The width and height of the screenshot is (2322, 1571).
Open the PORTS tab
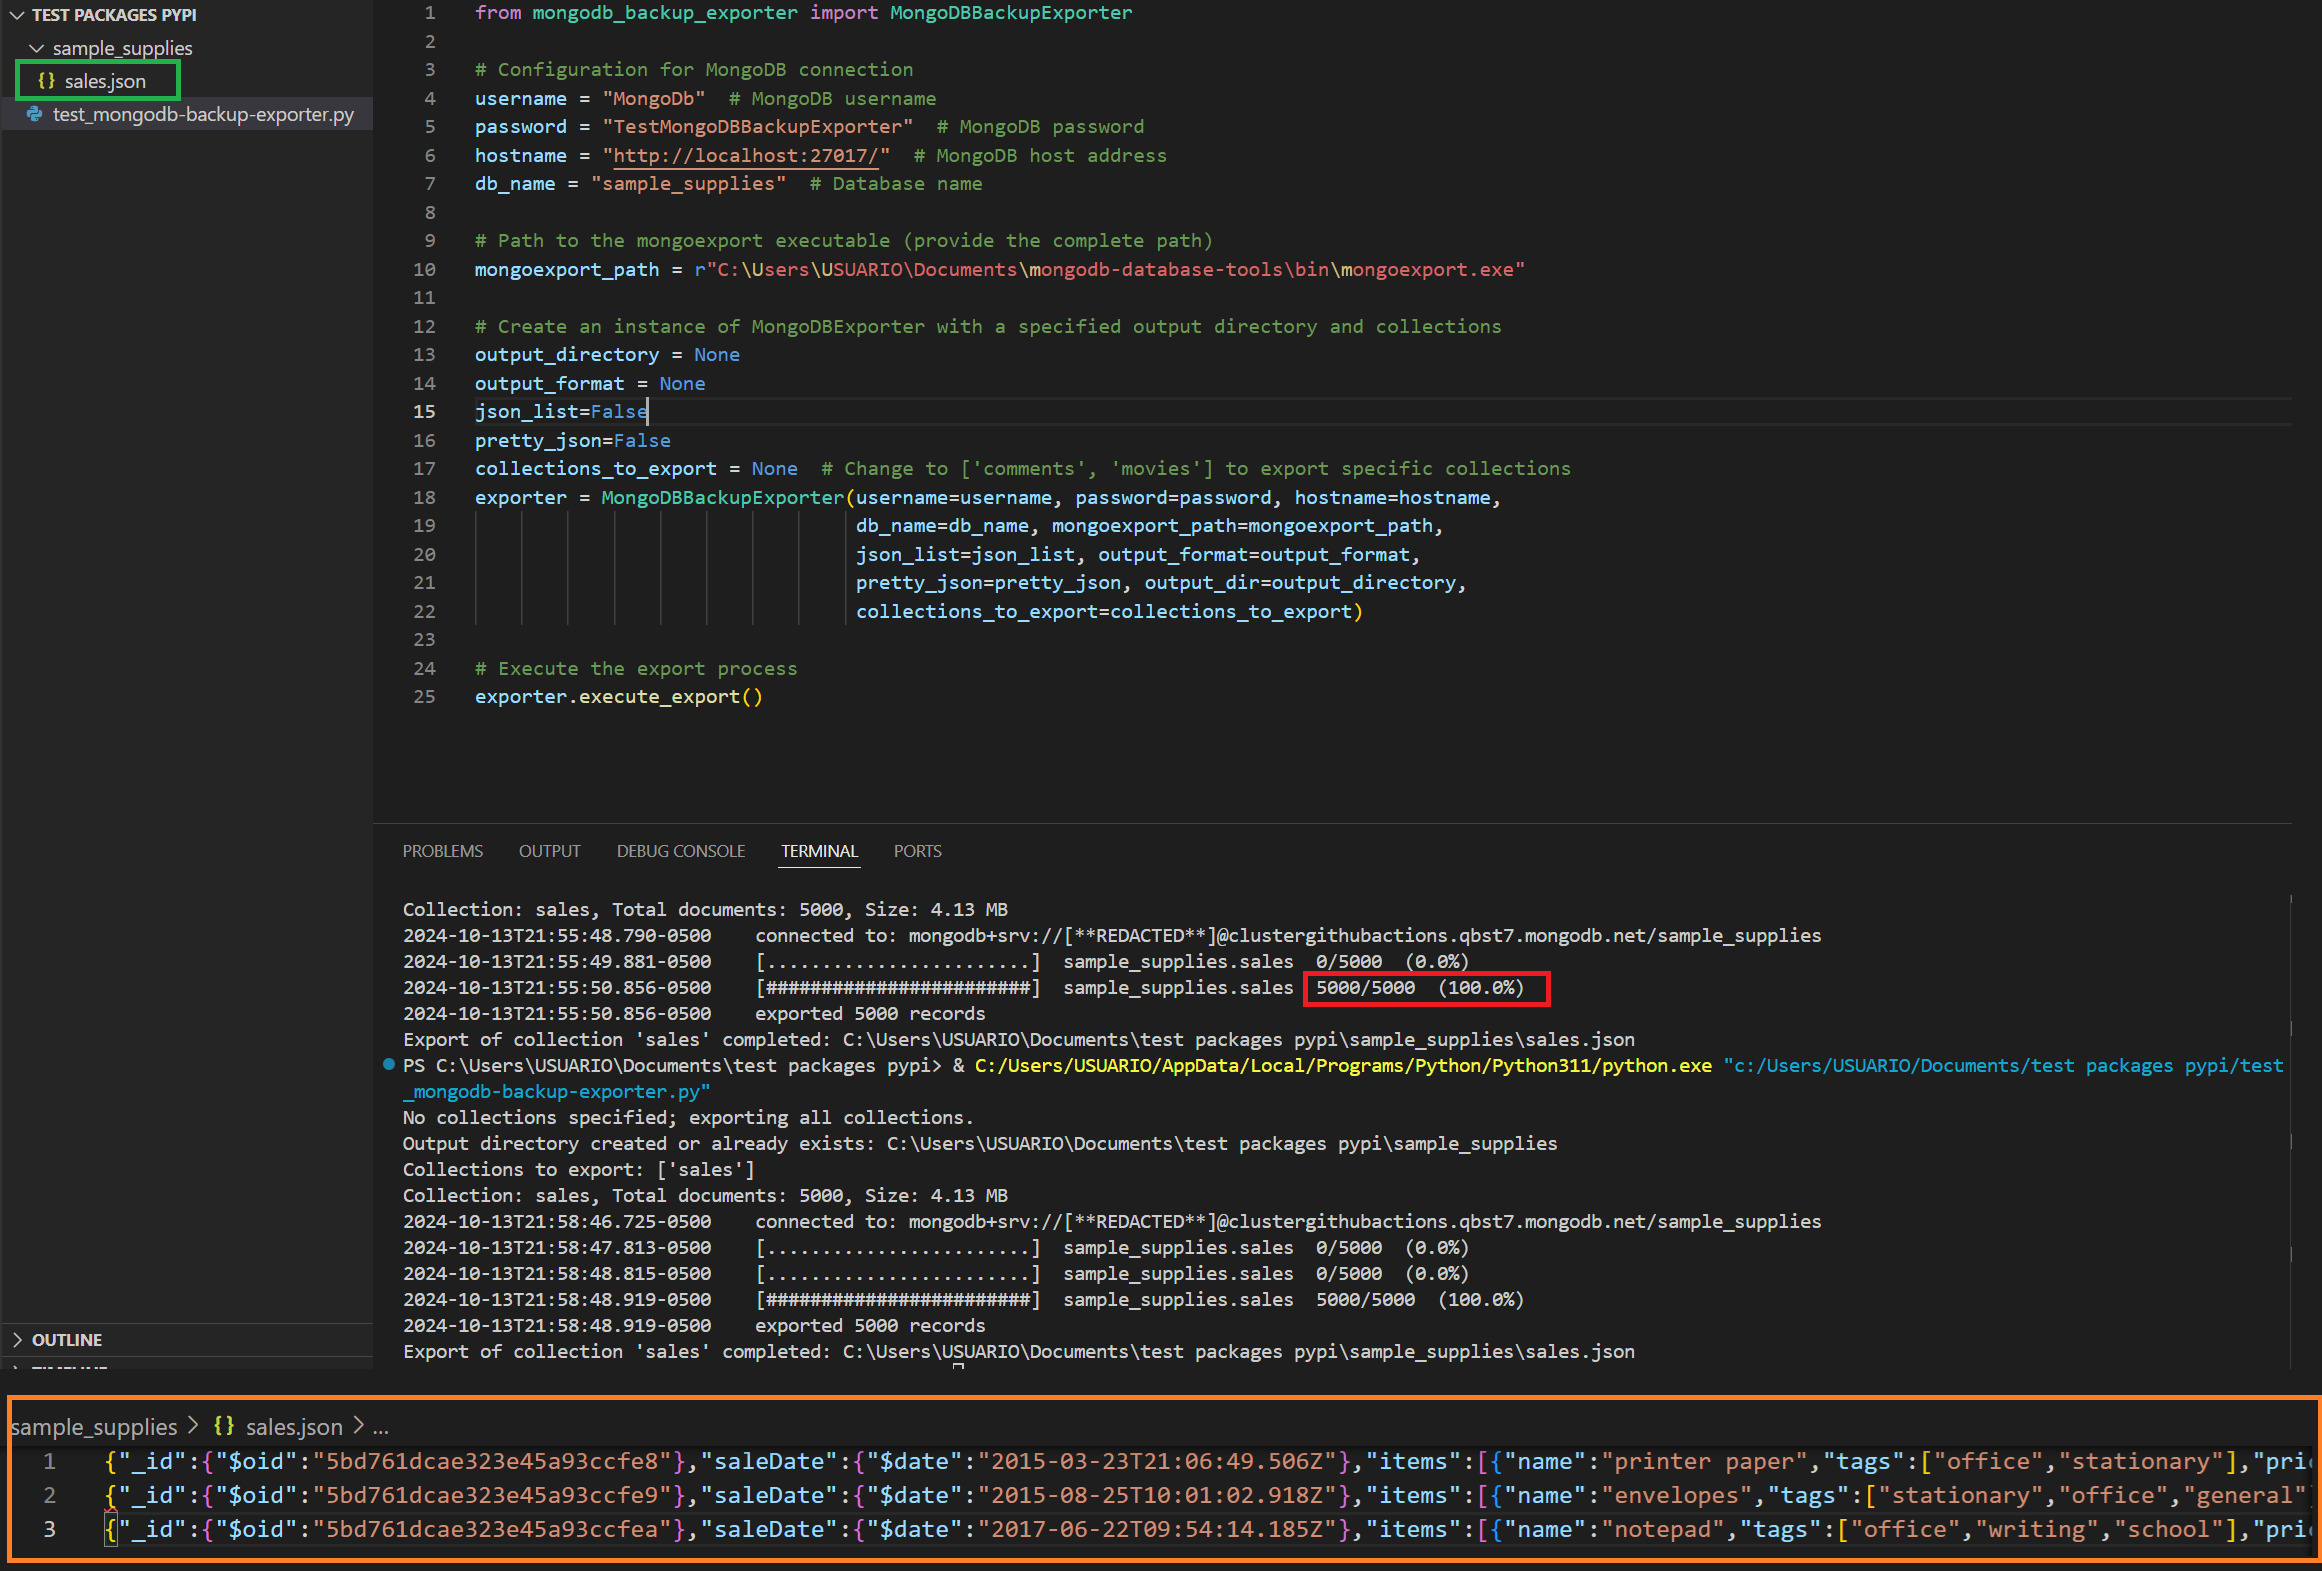click(917, 851)
